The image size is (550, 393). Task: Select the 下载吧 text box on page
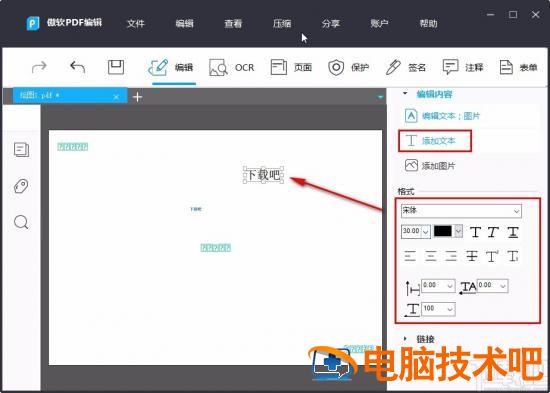pyautogui.click(x=264, y=175)
